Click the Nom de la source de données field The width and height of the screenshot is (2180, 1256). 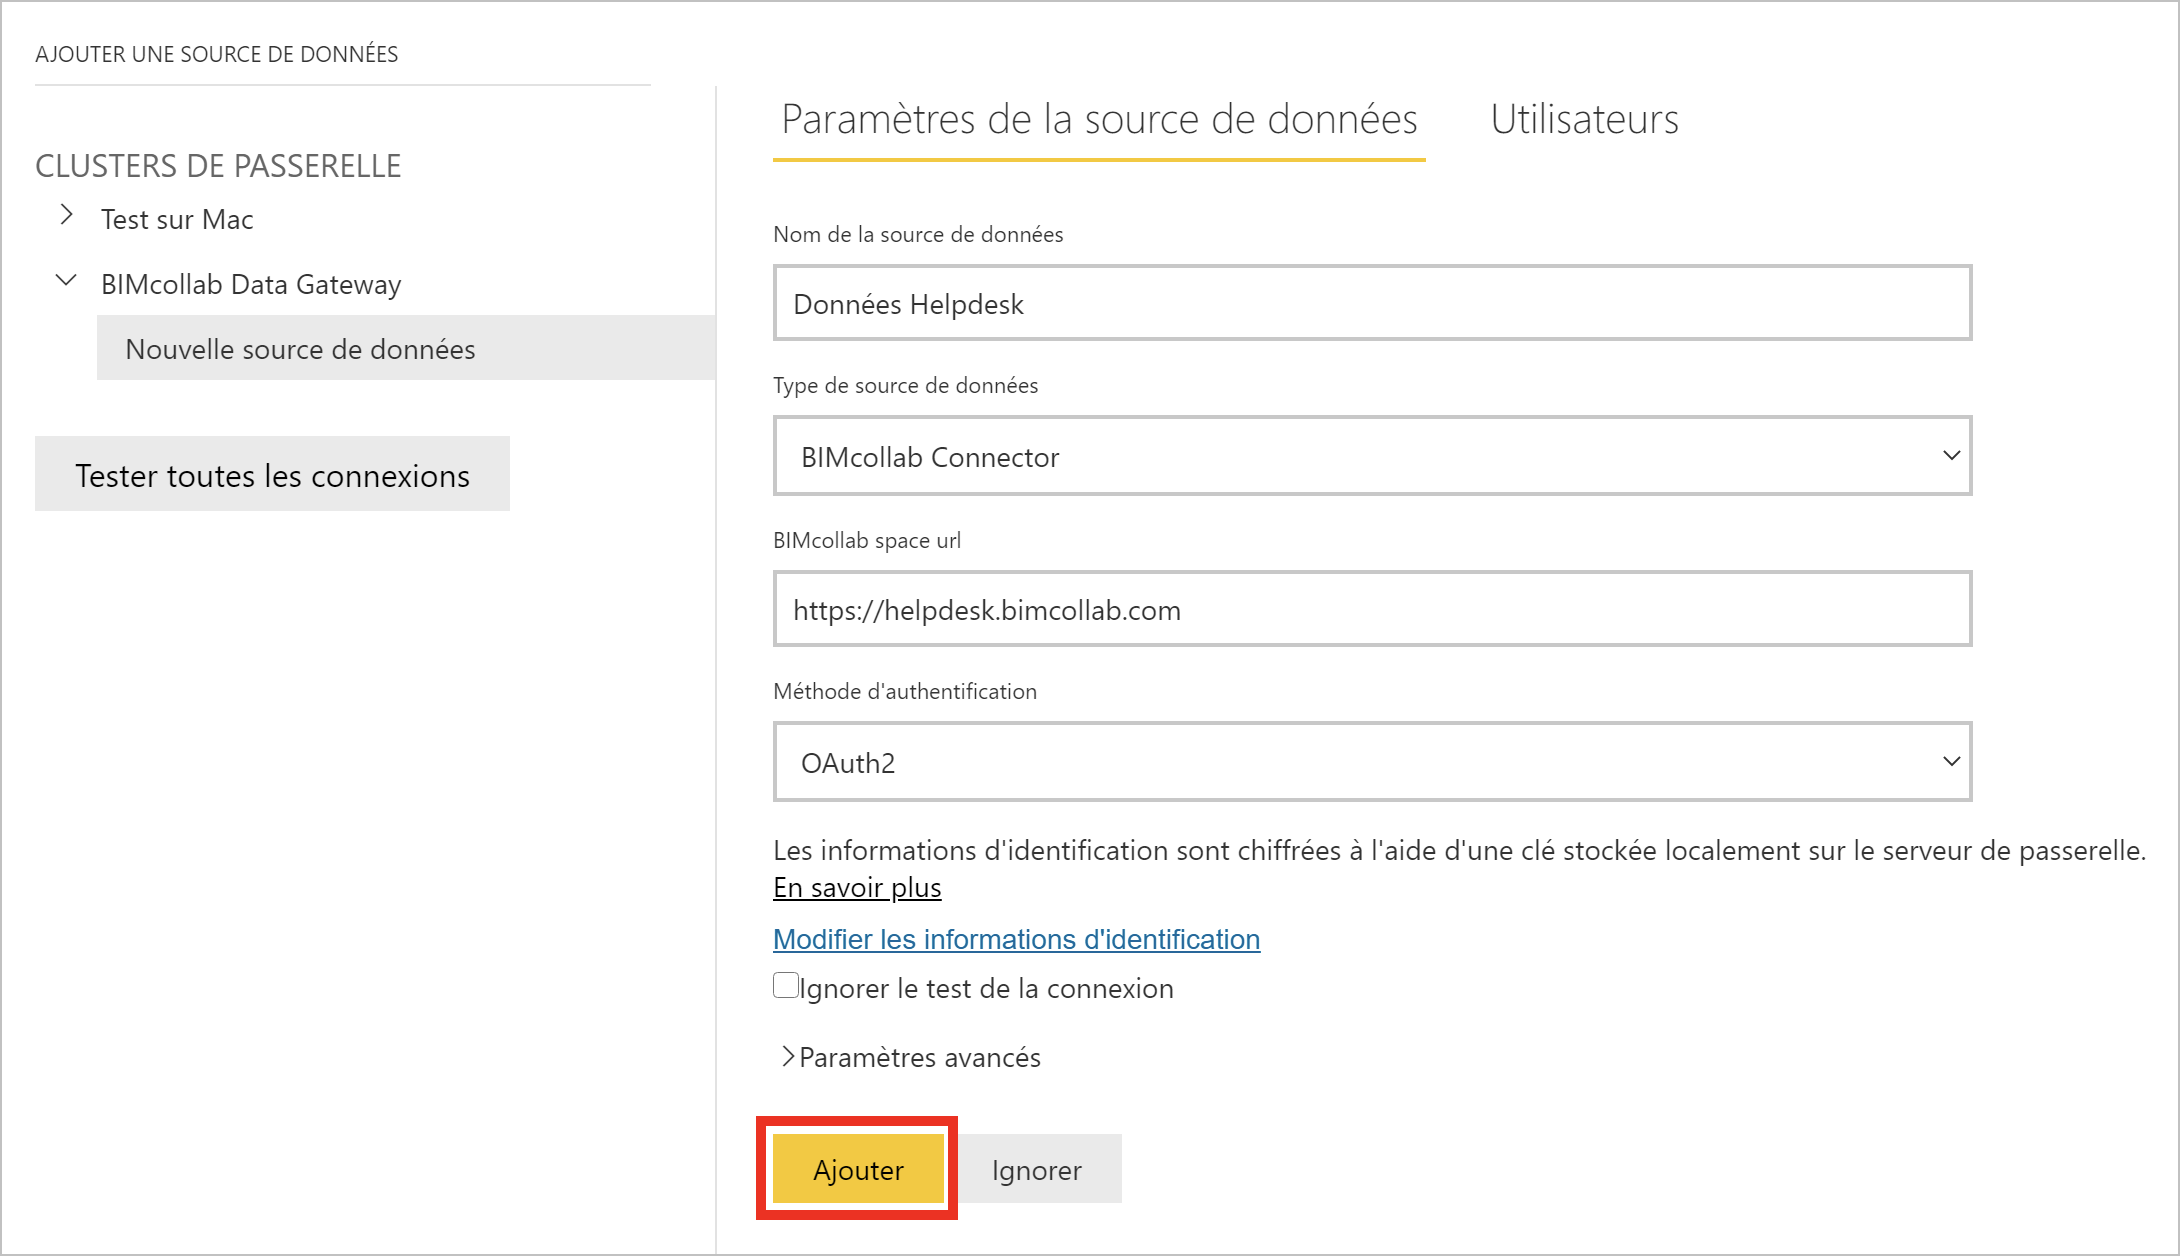[1372, 303]
